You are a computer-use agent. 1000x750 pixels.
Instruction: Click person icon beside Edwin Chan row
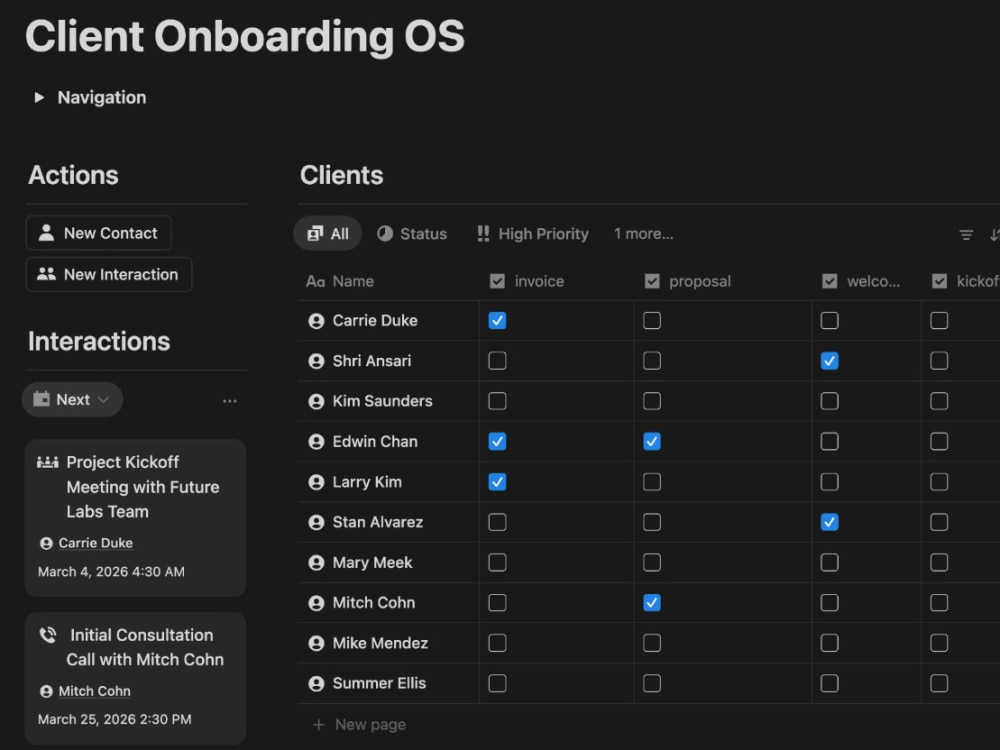tap(316, 441)
